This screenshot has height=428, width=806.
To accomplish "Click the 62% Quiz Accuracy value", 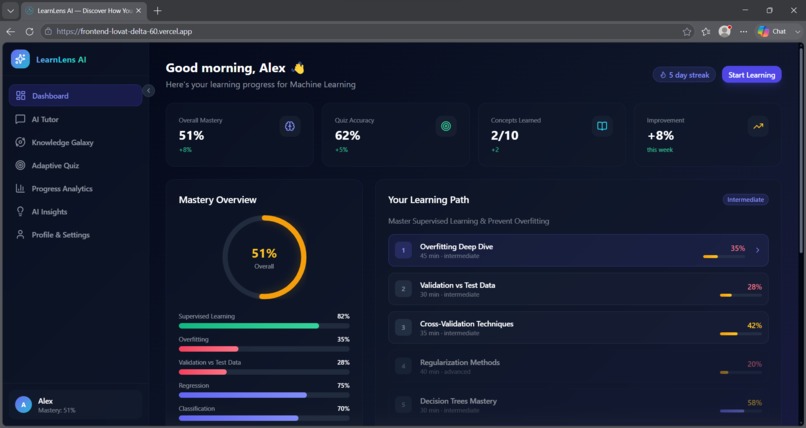I will tap(347, 136).
